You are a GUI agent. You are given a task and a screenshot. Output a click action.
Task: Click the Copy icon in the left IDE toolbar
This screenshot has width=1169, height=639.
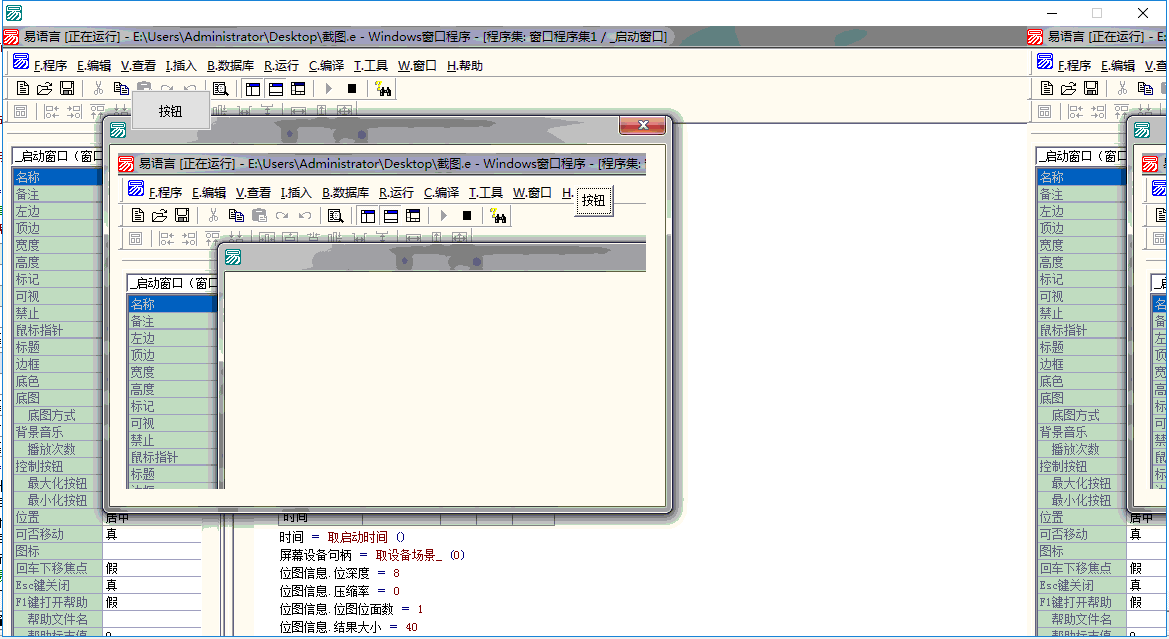(x=121, y=89)
